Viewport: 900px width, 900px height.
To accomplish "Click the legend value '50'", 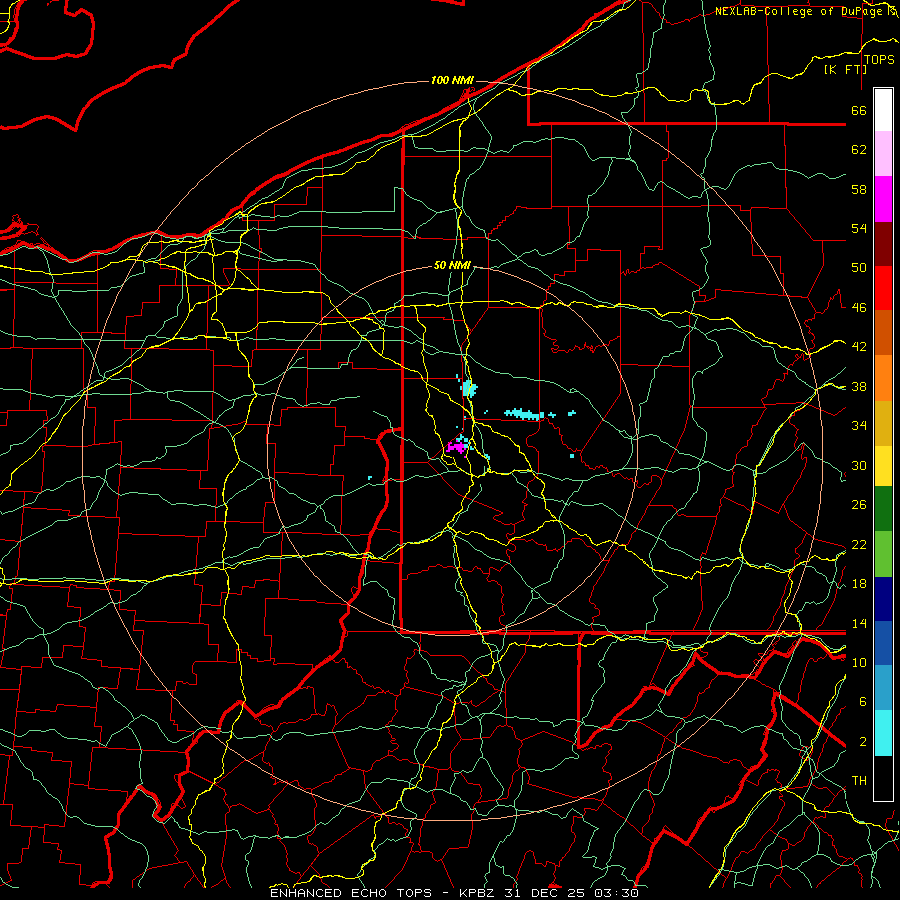I will coord(859,268).
